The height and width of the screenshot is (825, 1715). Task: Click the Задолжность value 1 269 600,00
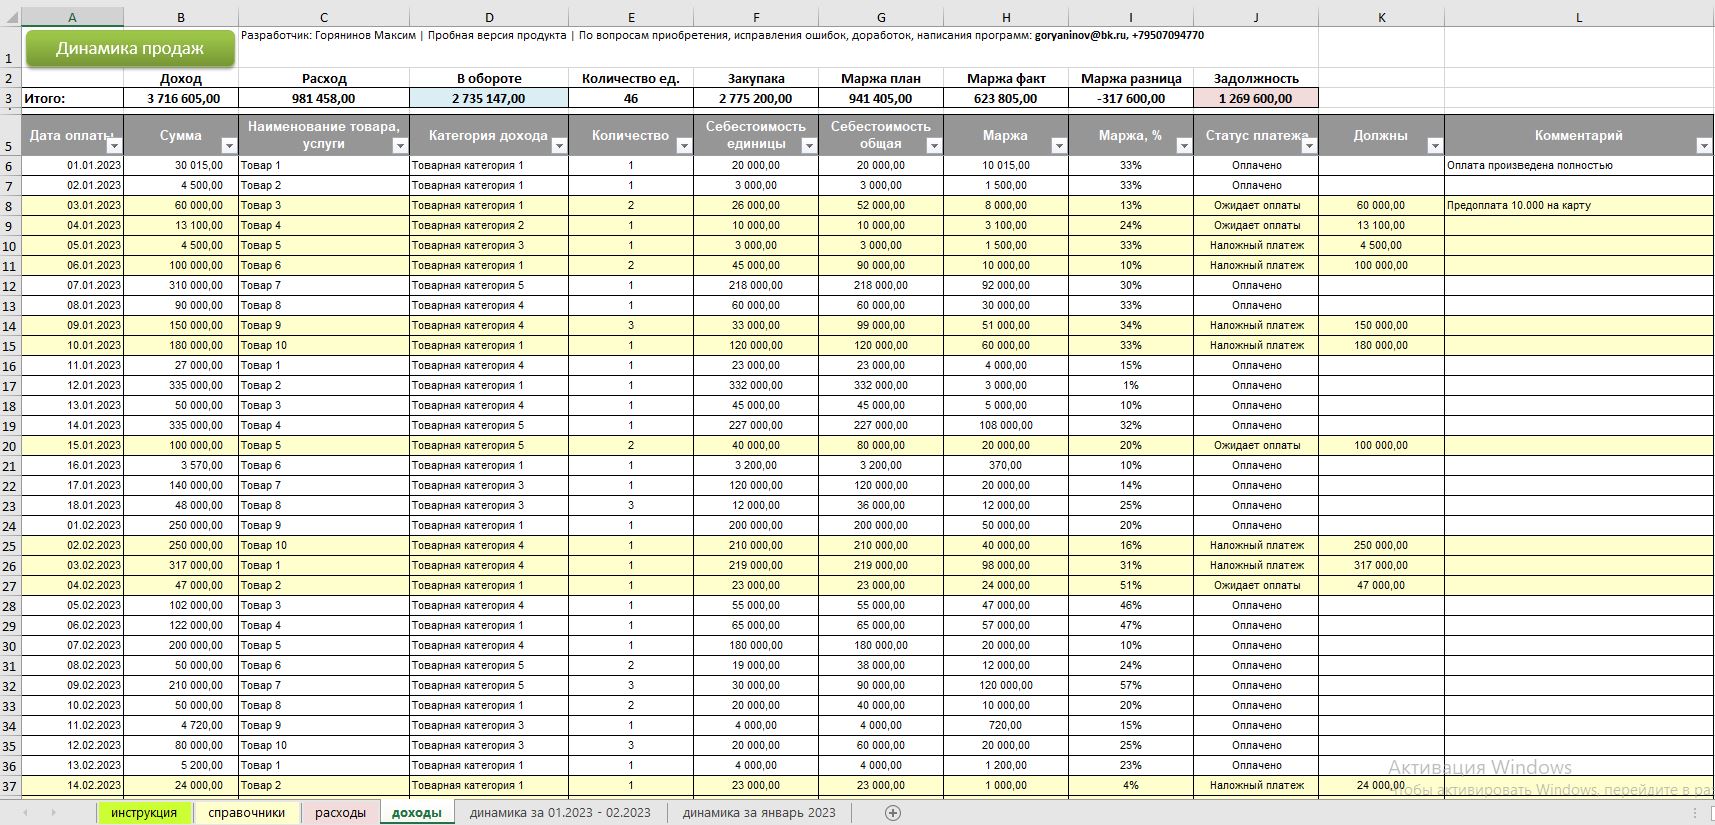click(x=1256, y=98)
